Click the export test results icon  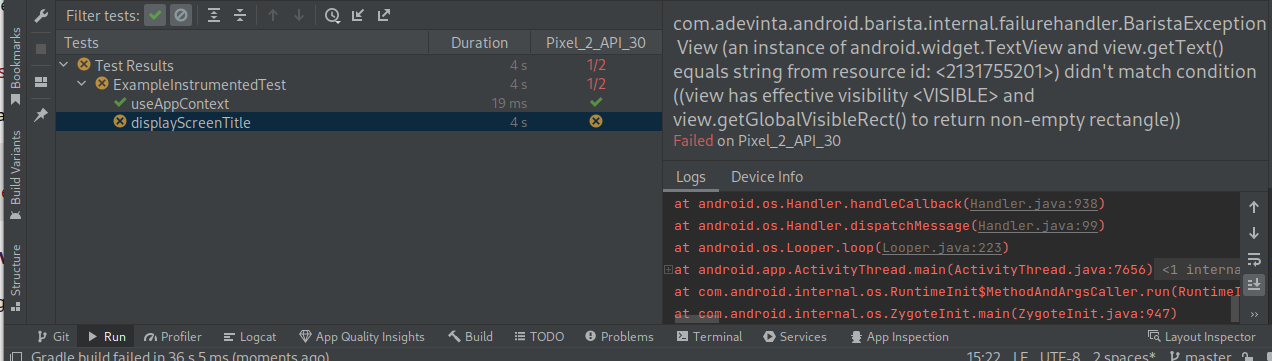coord(383,15)
